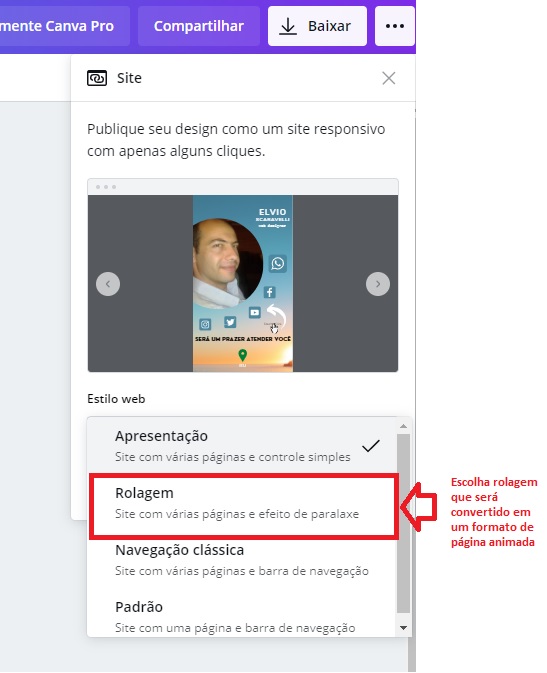Image resolution: width=547 pixels, height=673 pixels.
Task: Select the Apresentação web style option
Action: pos(241,446)
